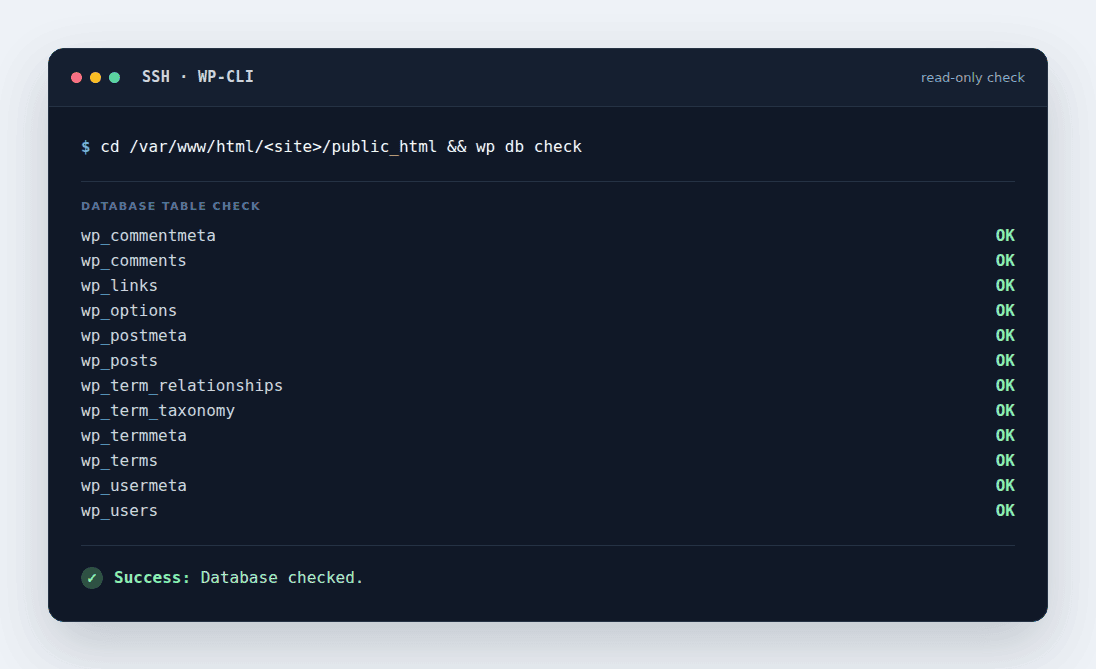Click the red close dot in terminal header
The width and height of the screenshot is (1096, 669).
tap(77, 78)
